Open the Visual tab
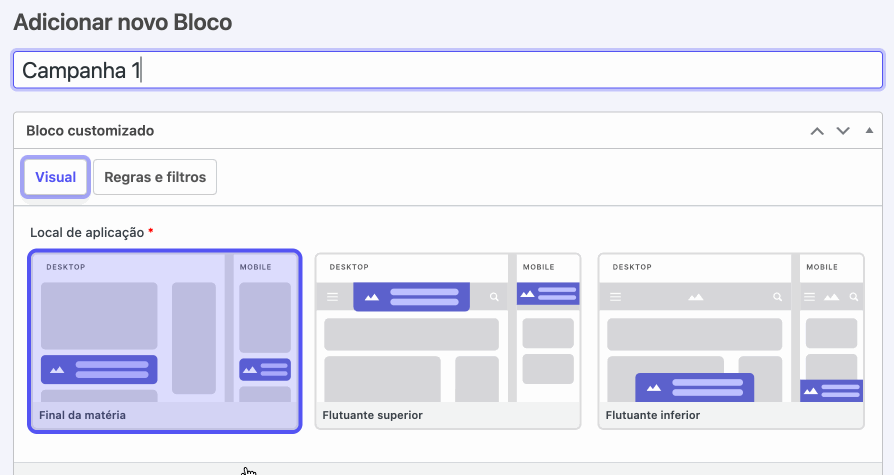This screenshot has width=894, height=475. [55, 177]
